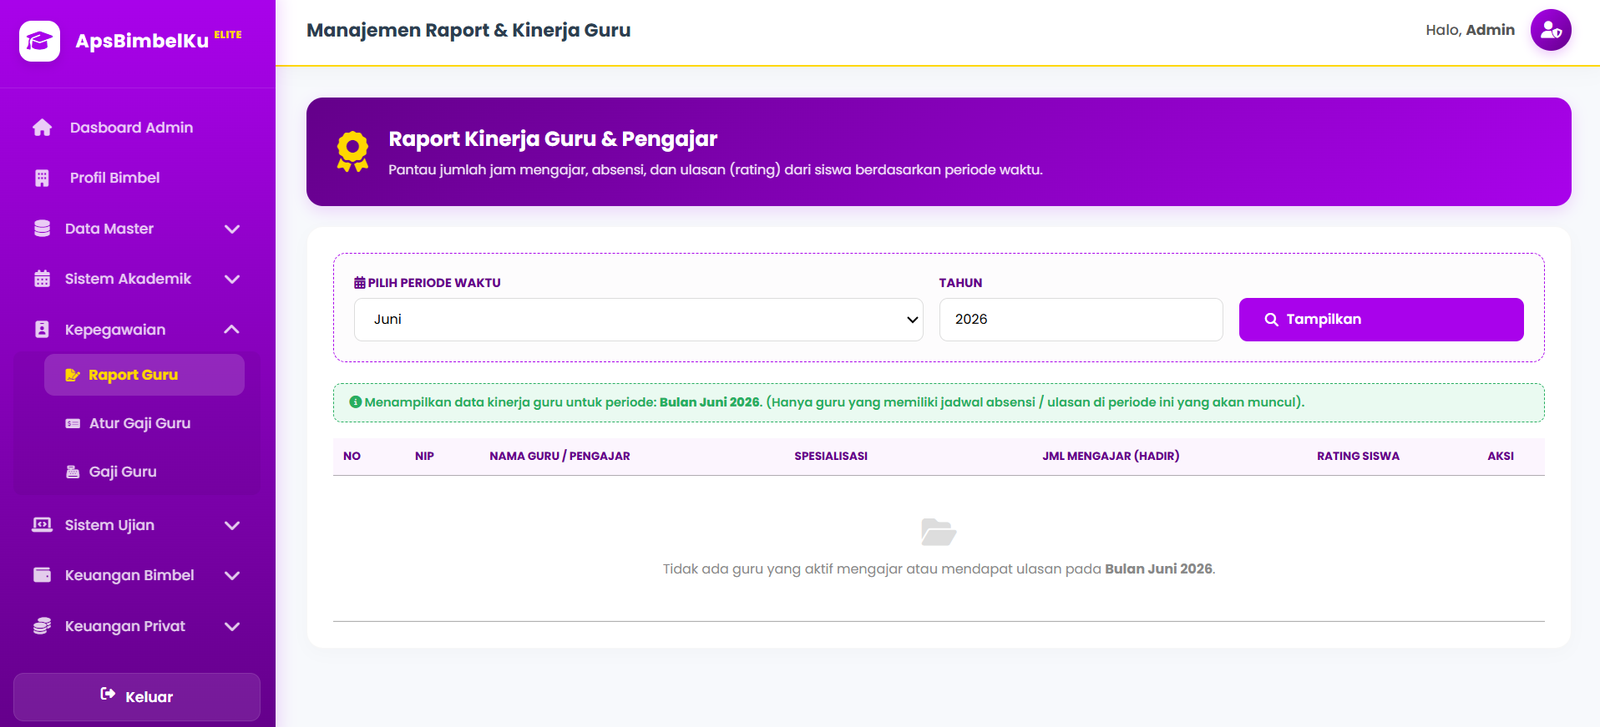Click the Nama Guru / Pengajar column header

560,456
